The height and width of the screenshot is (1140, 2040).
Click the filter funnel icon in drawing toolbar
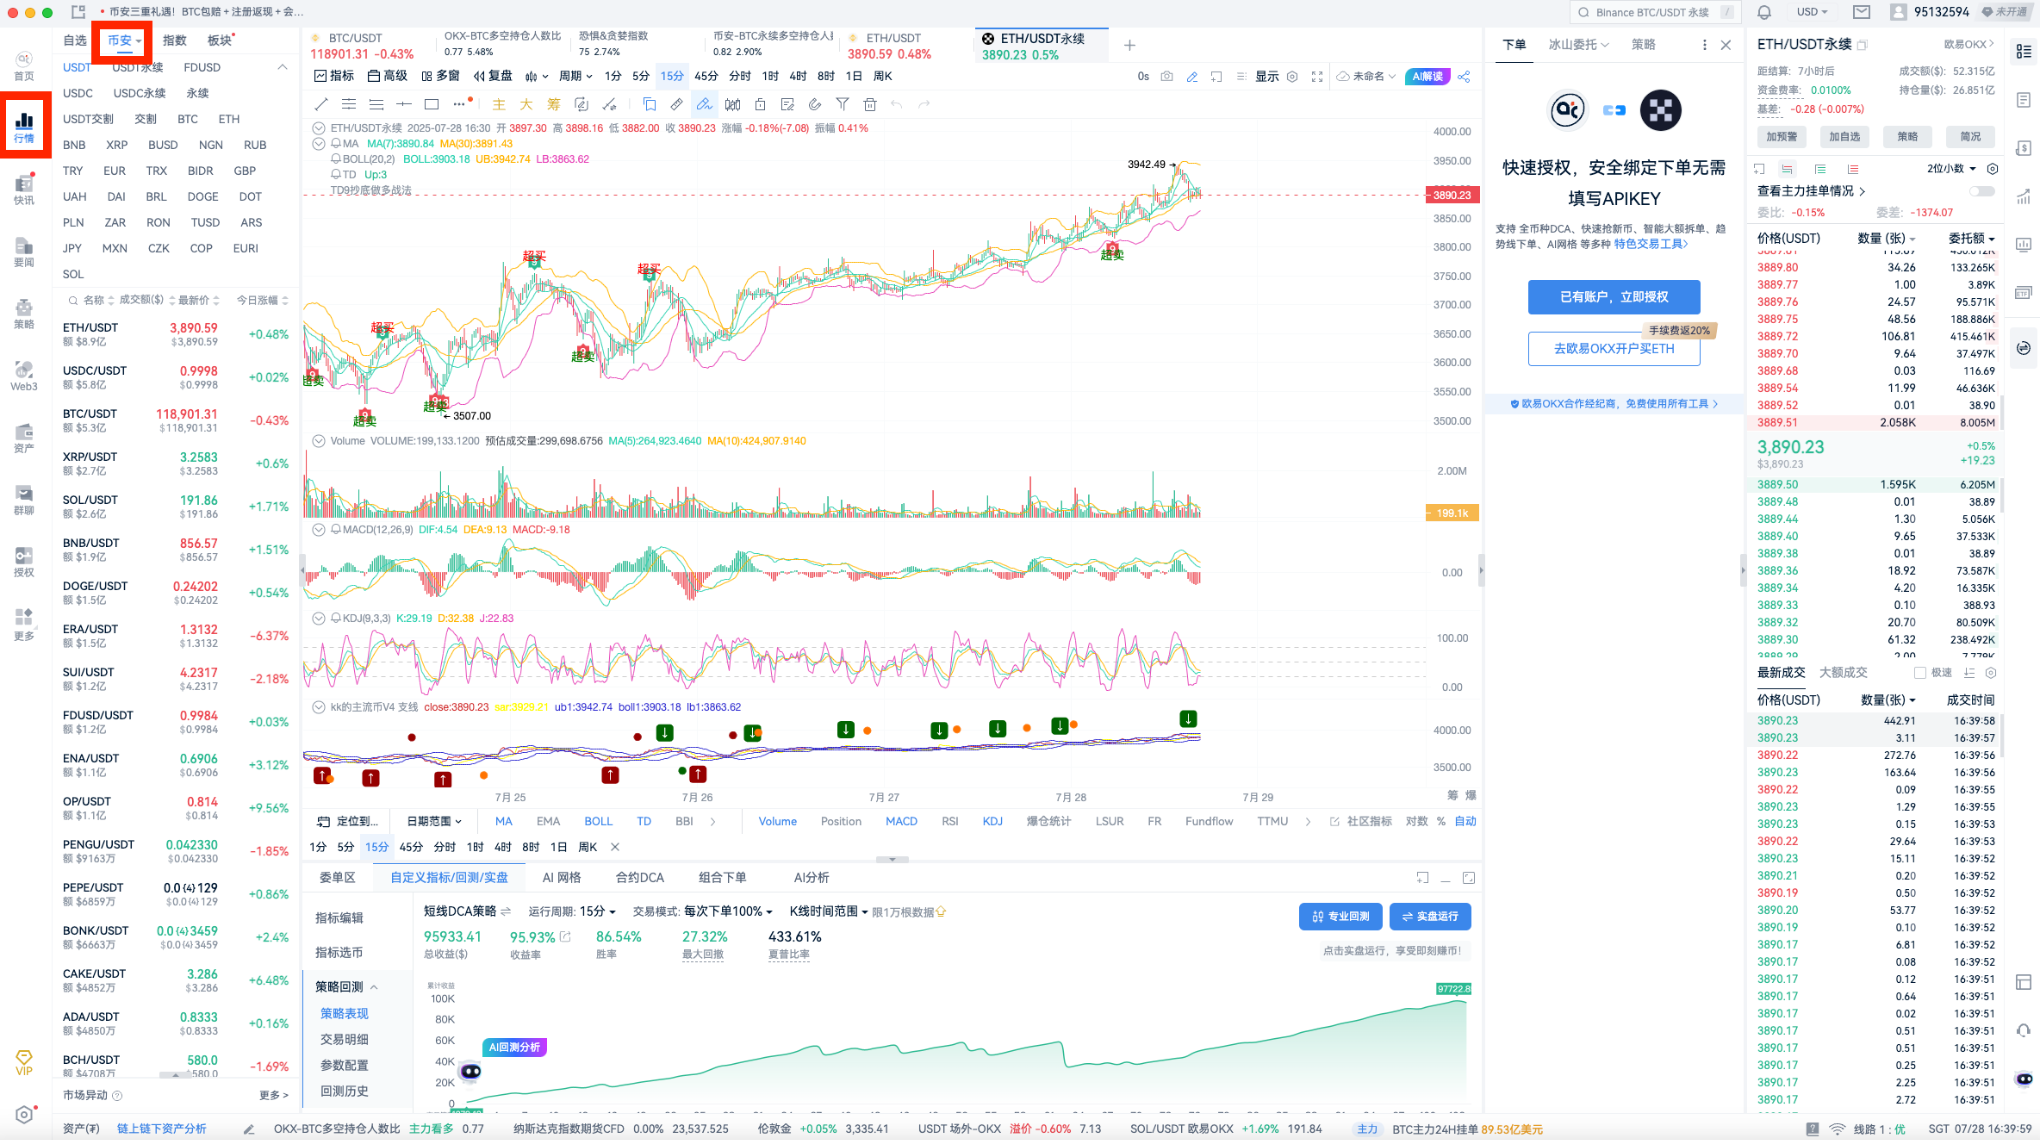(842, 104)
